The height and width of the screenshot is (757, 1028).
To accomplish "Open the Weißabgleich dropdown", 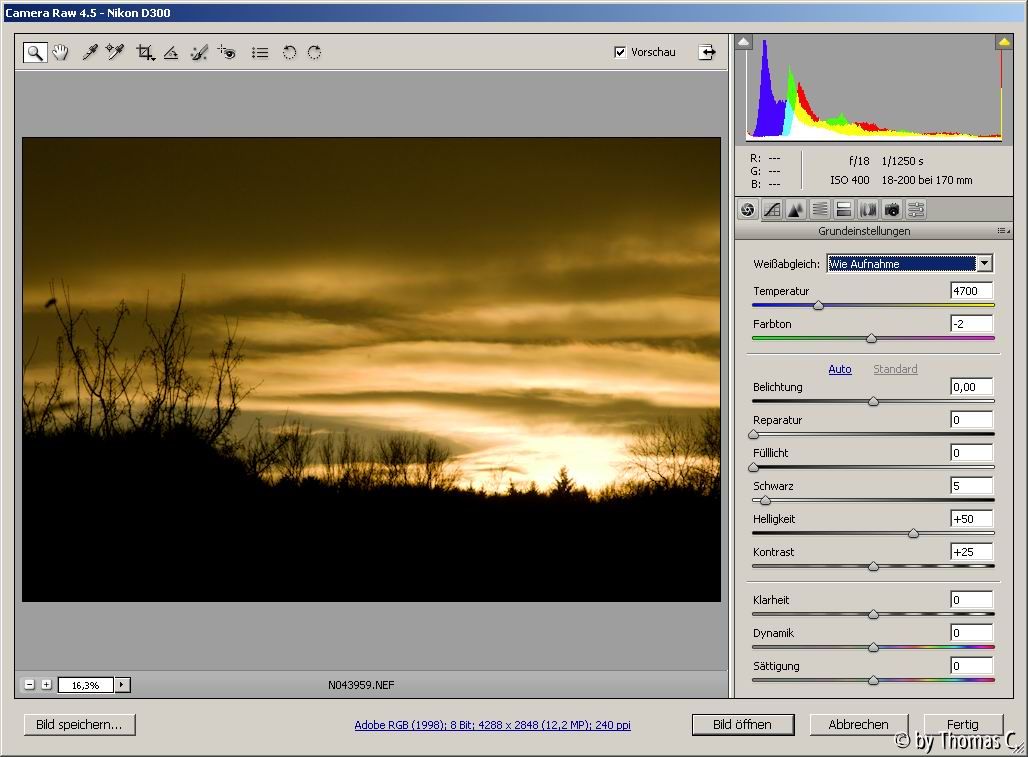I will 985,264.
